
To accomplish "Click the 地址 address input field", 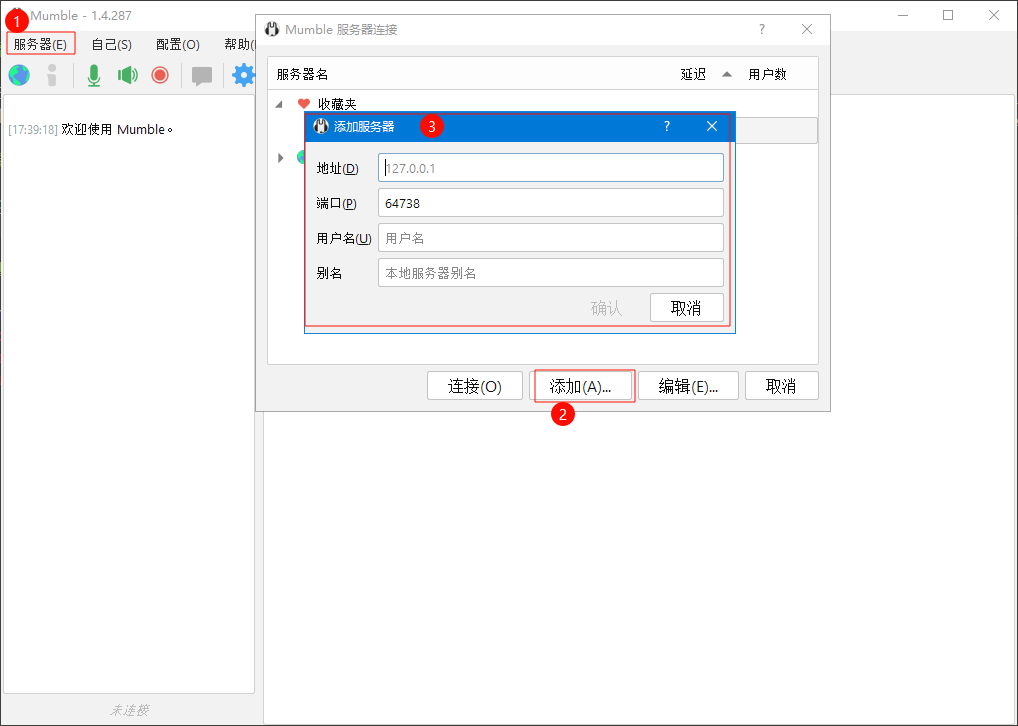I will pos(551,168).
